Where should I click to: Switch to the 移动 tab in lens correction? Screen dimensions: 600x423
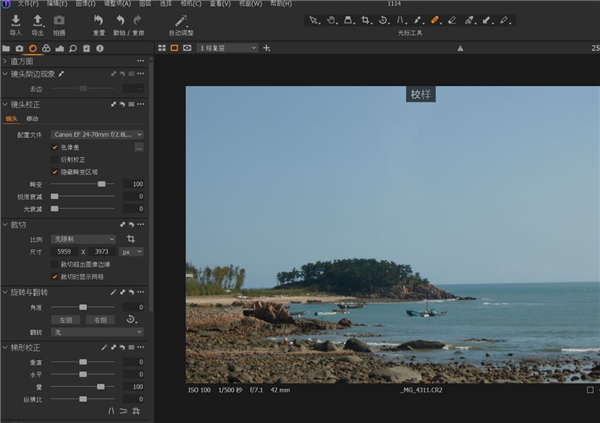click(32, 119)
